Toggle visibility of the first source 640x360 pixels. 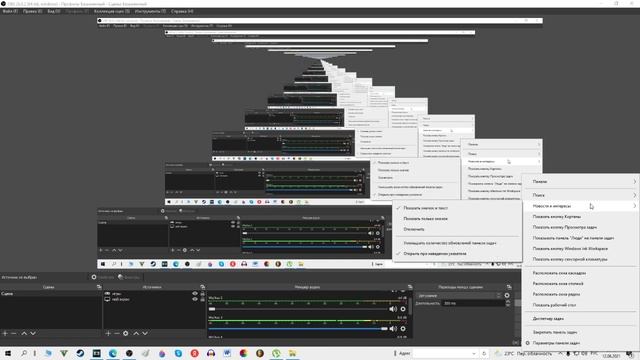click(195, 293)
